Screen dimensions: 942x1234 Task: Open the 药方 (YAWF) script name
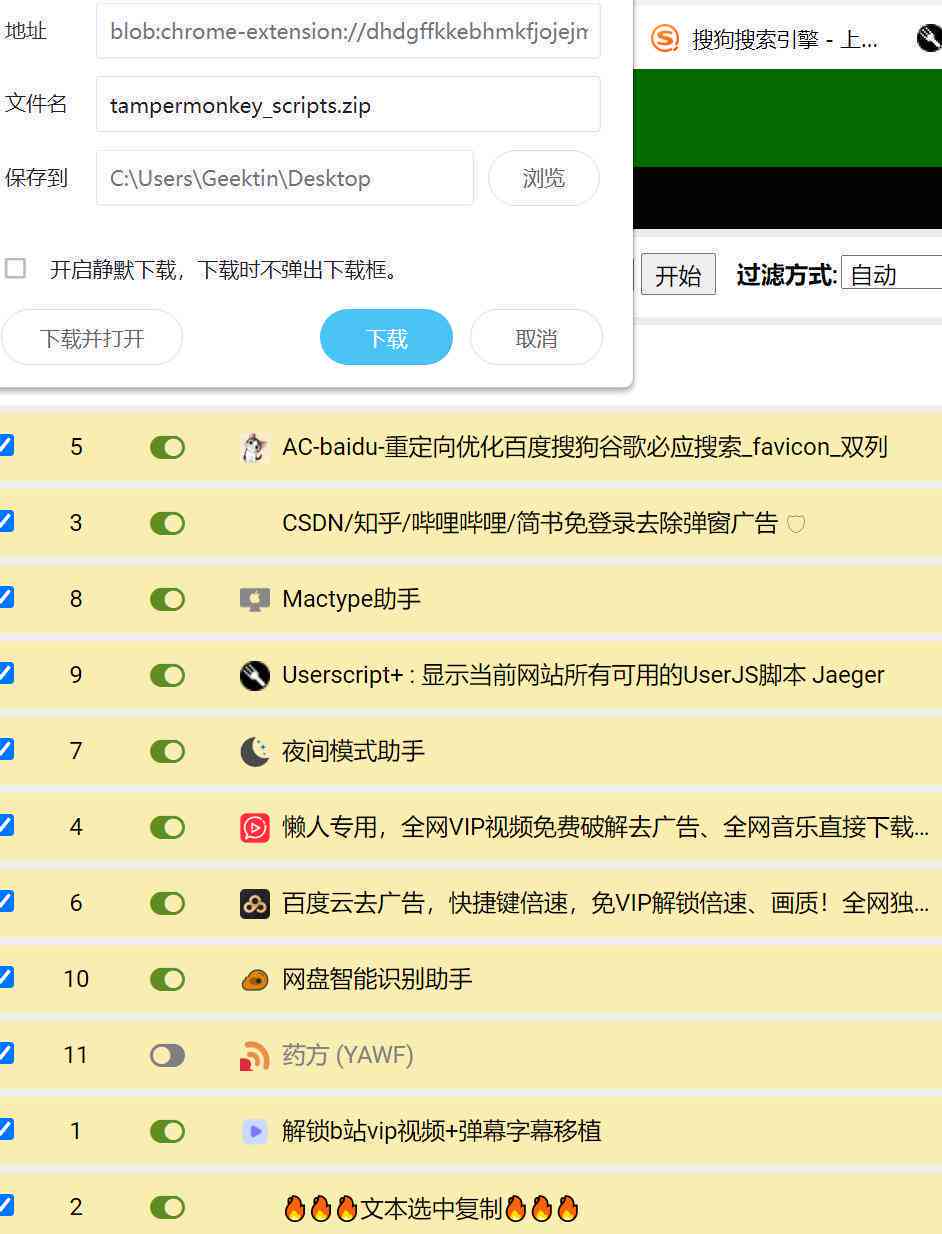[x=348, y=1055]
